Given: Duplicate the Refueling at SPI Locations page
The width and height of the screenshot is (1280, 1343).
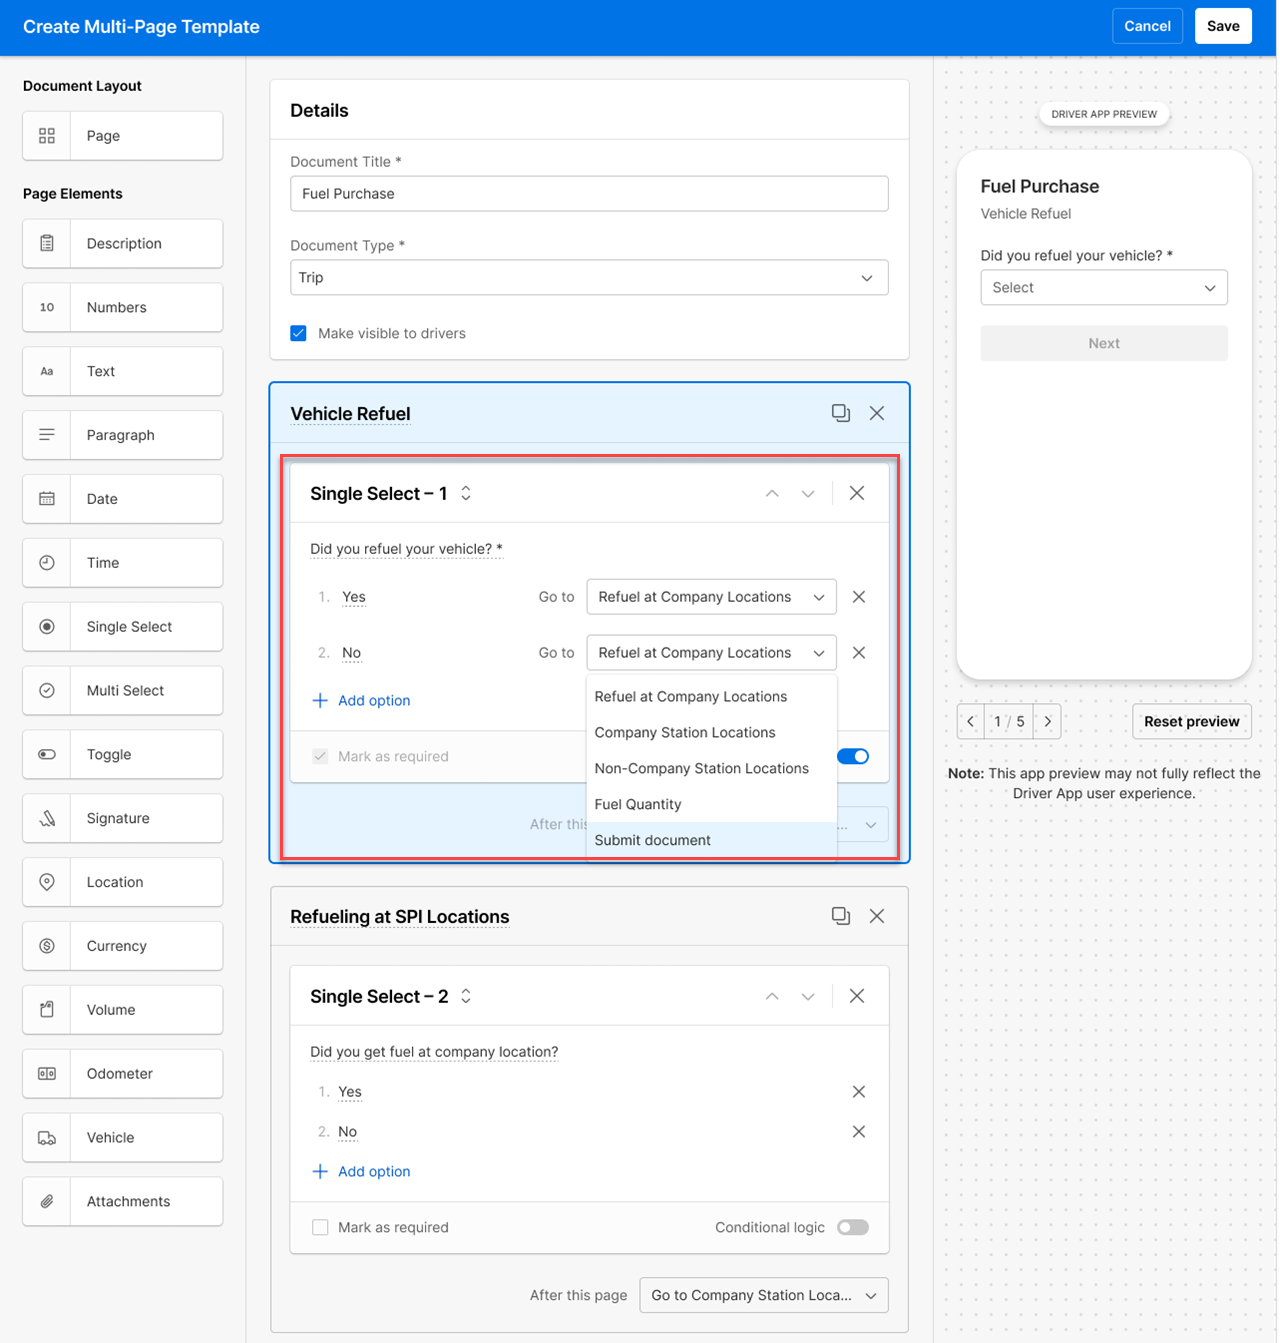Looking at the screenshot, I should [841, 916].
